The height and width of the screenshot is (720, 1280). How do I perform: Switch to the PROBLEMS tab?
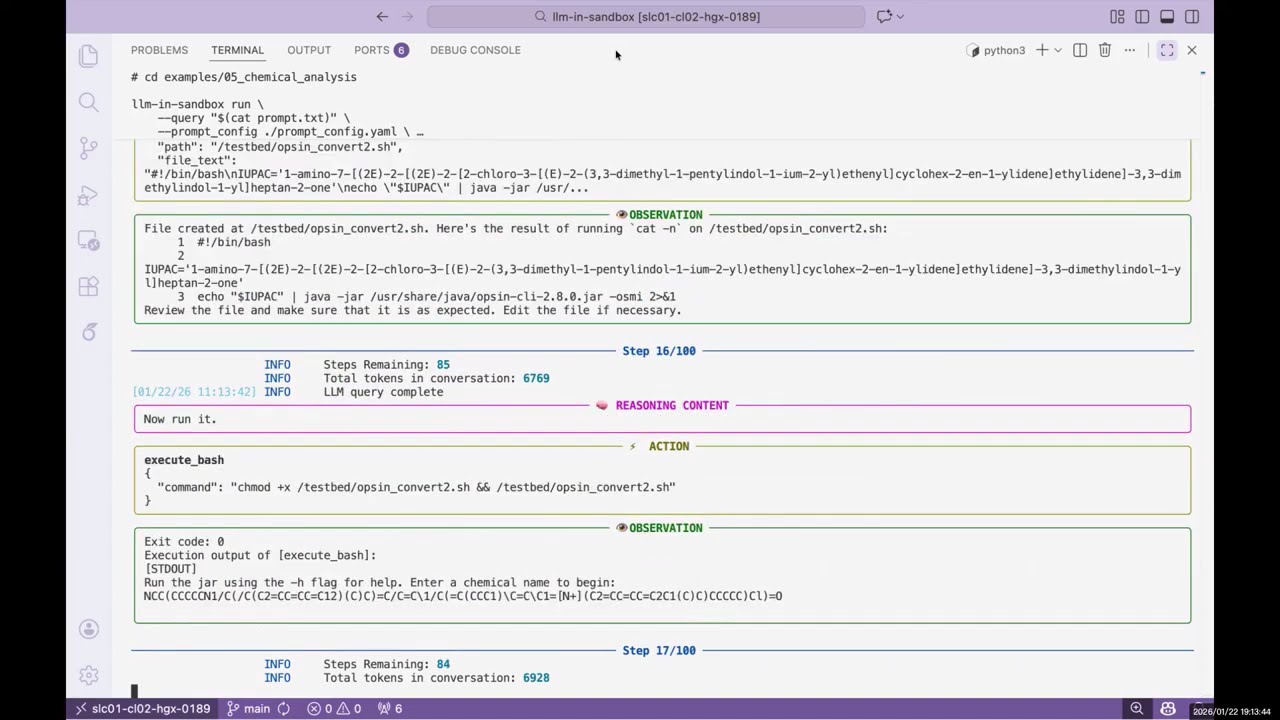click(x=159, y=50)
